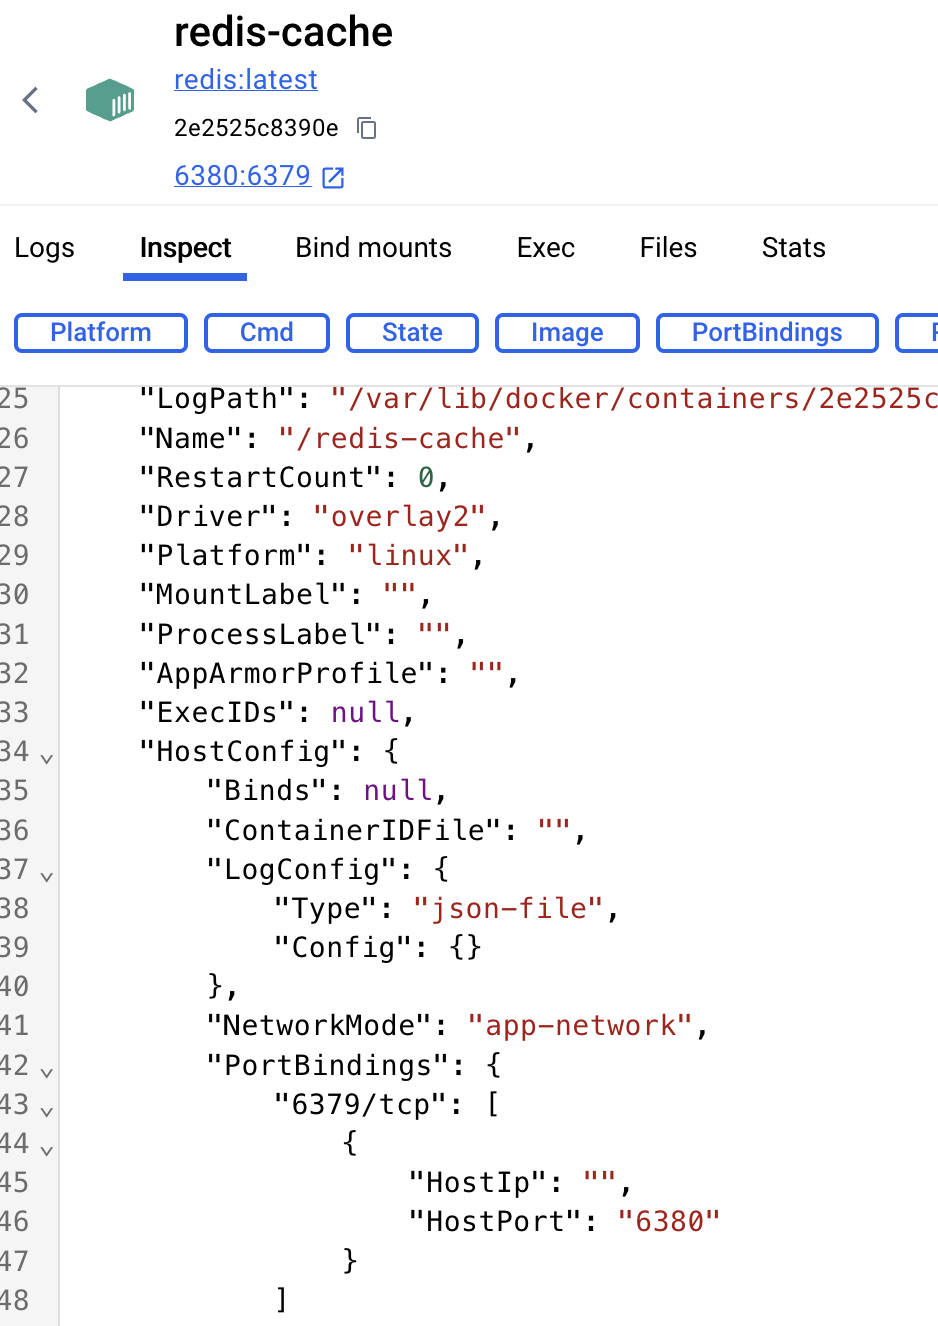Click the "Config" key on line 39
The image size is (938, 1326).
pyautogui.click(x=343, y=947)
